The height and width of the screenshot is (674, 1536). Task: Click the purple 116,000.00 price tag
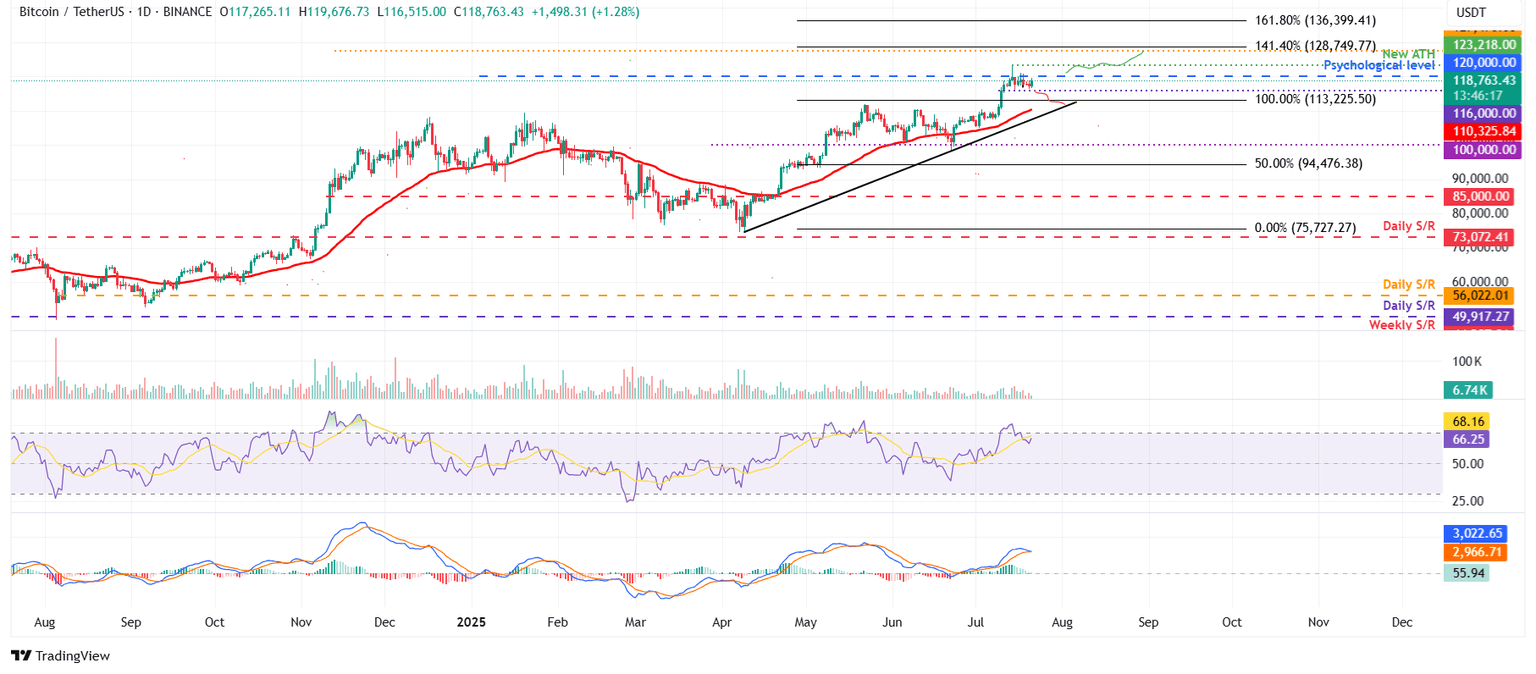pos(1483,113)
